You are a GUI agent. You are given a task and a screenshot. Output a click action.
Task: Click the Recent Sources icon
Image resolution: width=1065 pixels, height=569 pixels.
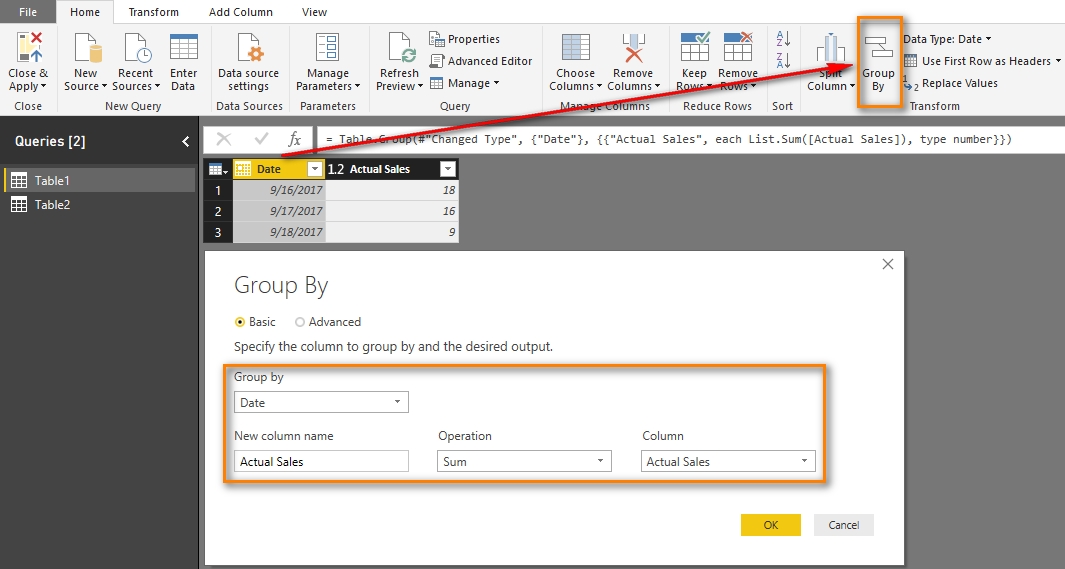(x=136, y=48)
